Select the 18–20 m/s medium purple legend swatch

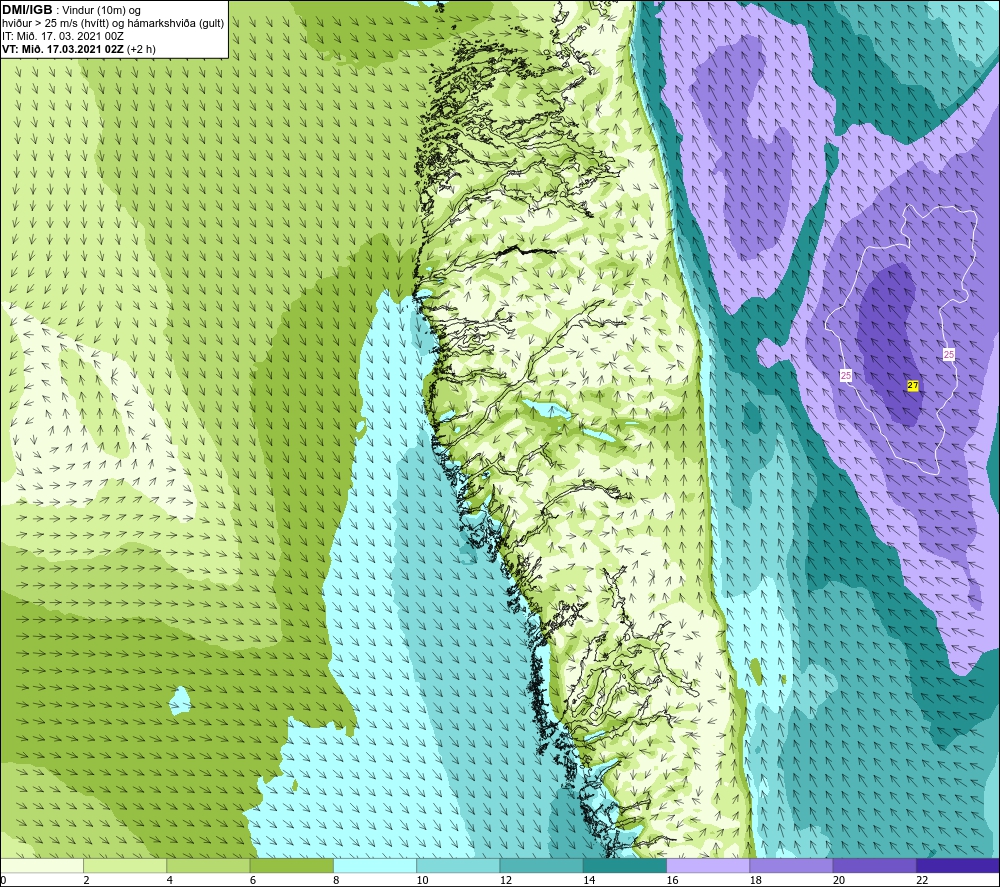click(791, 865)
